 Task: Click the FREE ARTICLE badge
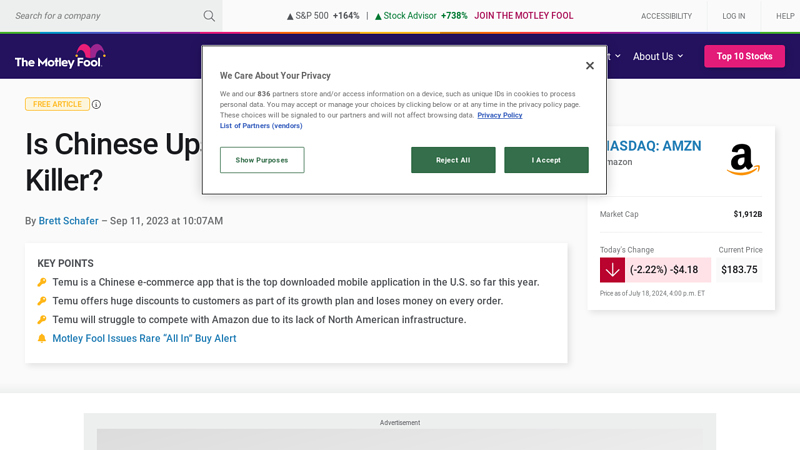click(57, 104)
